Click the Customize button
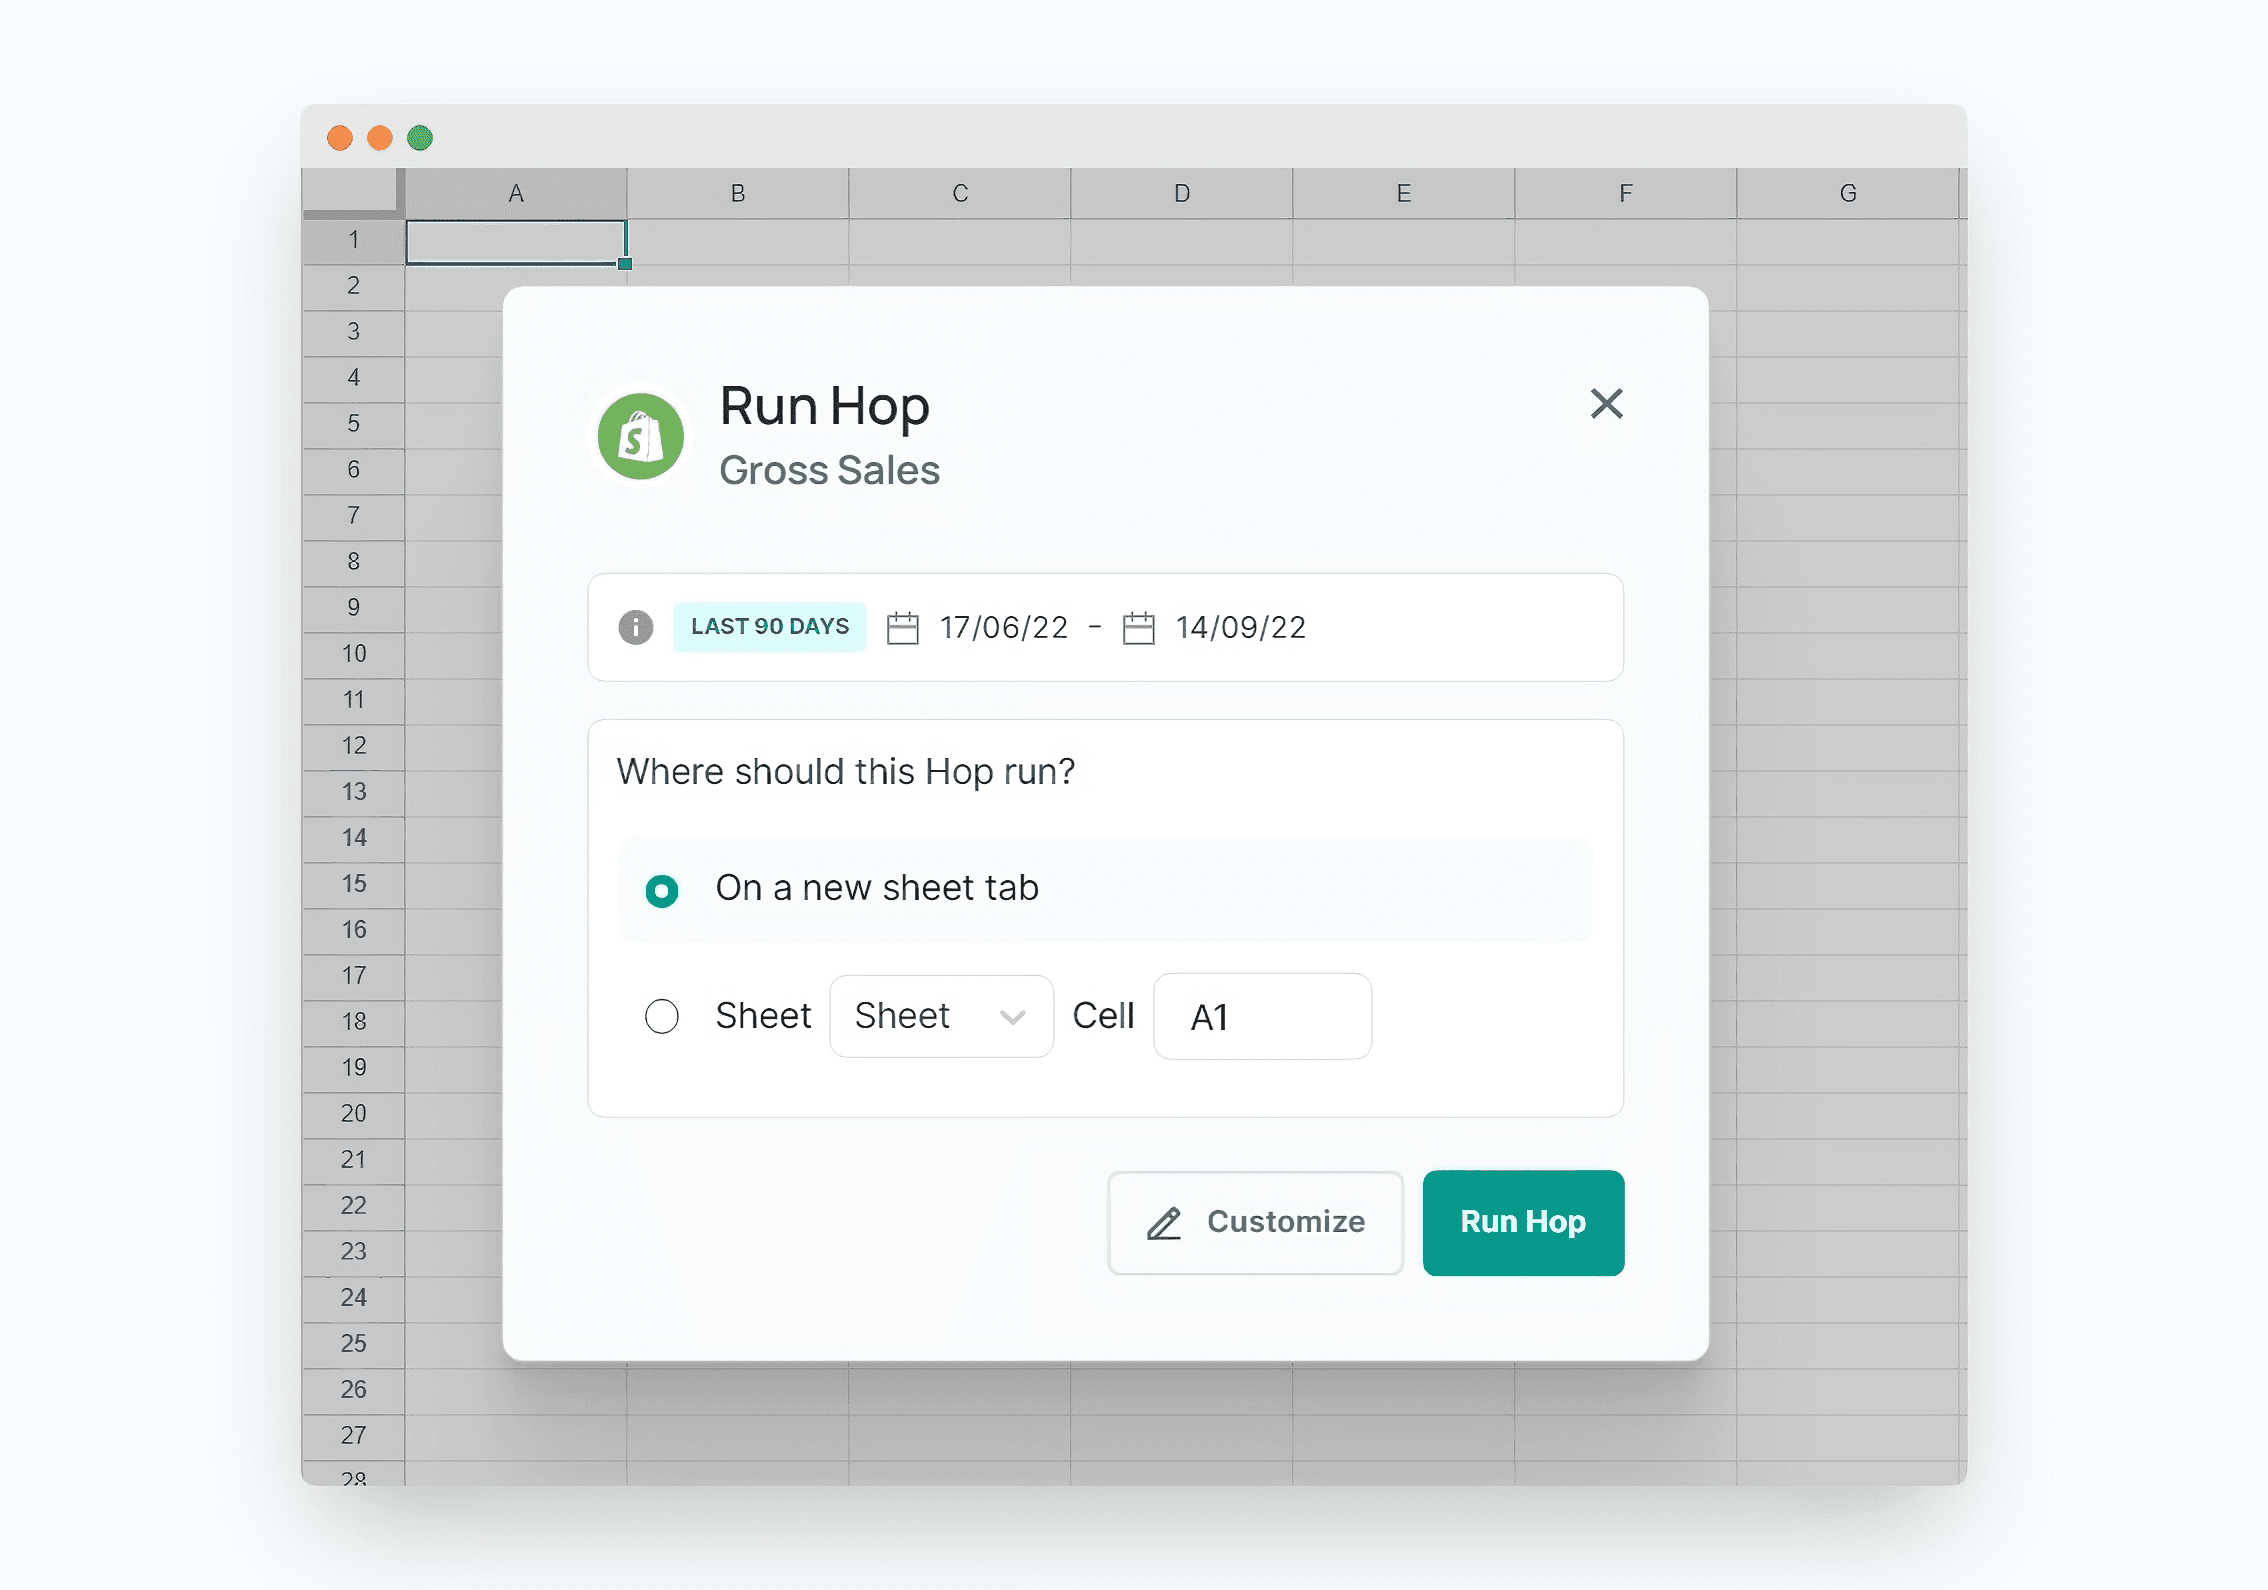The image size is (2268, 1590). [x=1255, y=1222]
